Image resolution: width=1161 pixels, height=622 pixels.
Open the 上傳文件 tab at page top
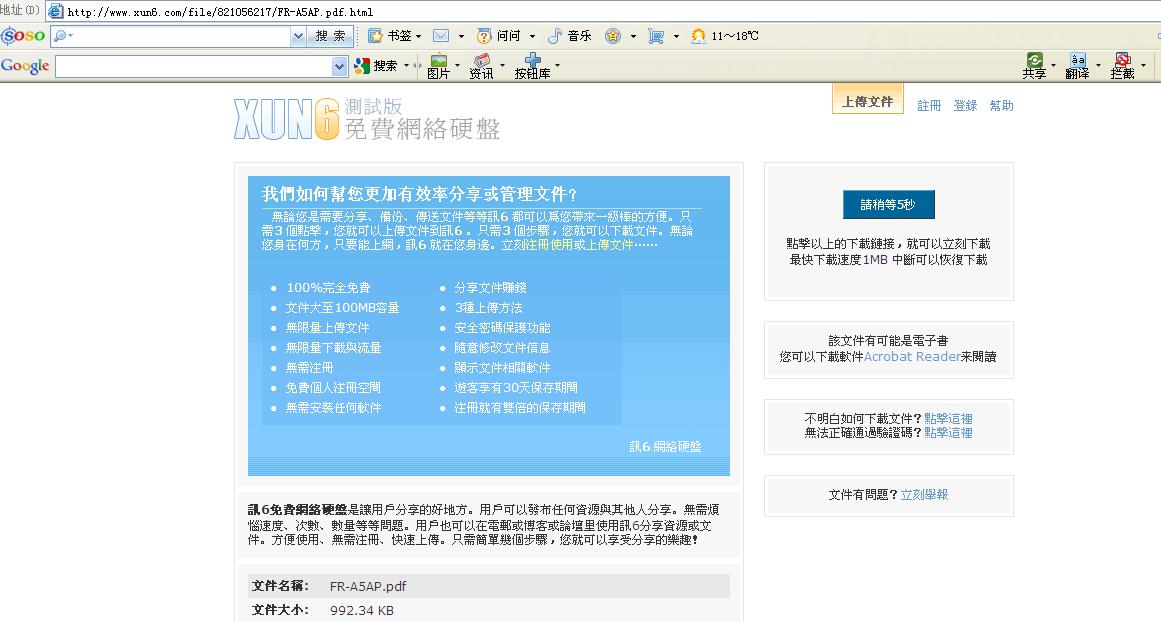(x=868, y=101)
